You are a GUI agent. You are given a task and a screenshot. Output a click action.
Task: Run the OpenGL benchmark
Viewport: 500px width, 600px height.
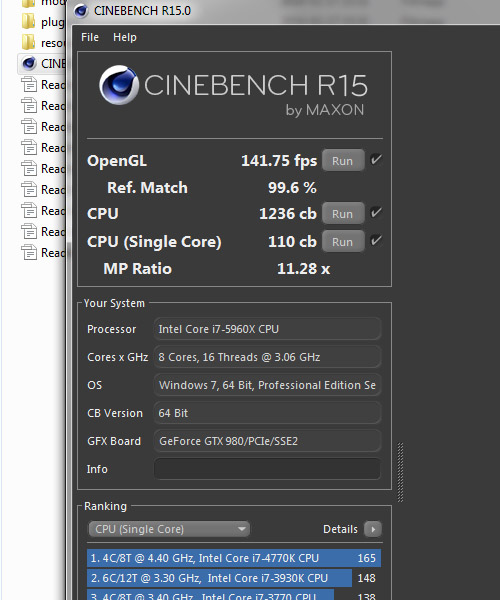[343, 161]
